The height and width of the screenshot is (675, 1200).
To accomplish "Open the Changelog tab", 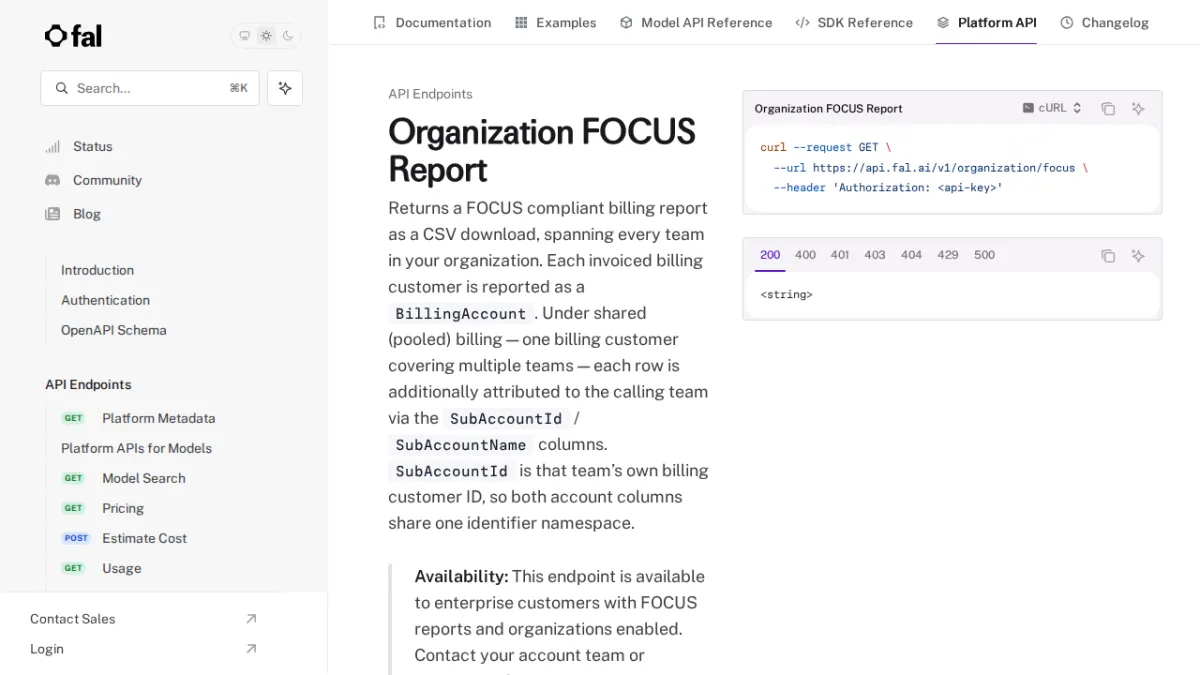I will [1104, 22].
